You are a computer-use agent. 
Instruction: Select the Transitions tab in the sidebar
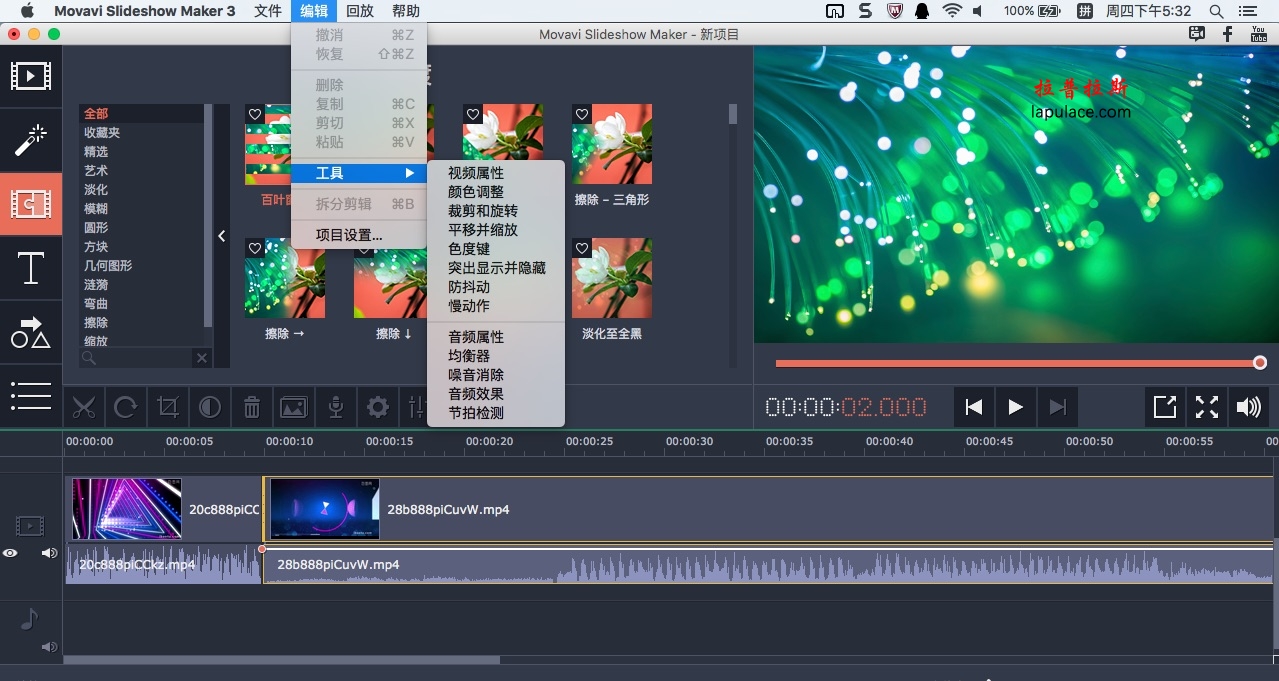pyautogui.click(x=31, y=204)
